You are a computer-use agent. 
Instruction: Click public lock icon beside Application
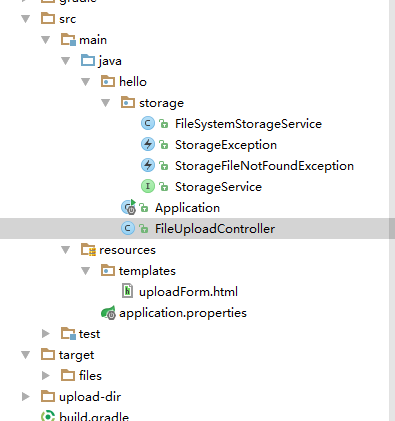143,208
